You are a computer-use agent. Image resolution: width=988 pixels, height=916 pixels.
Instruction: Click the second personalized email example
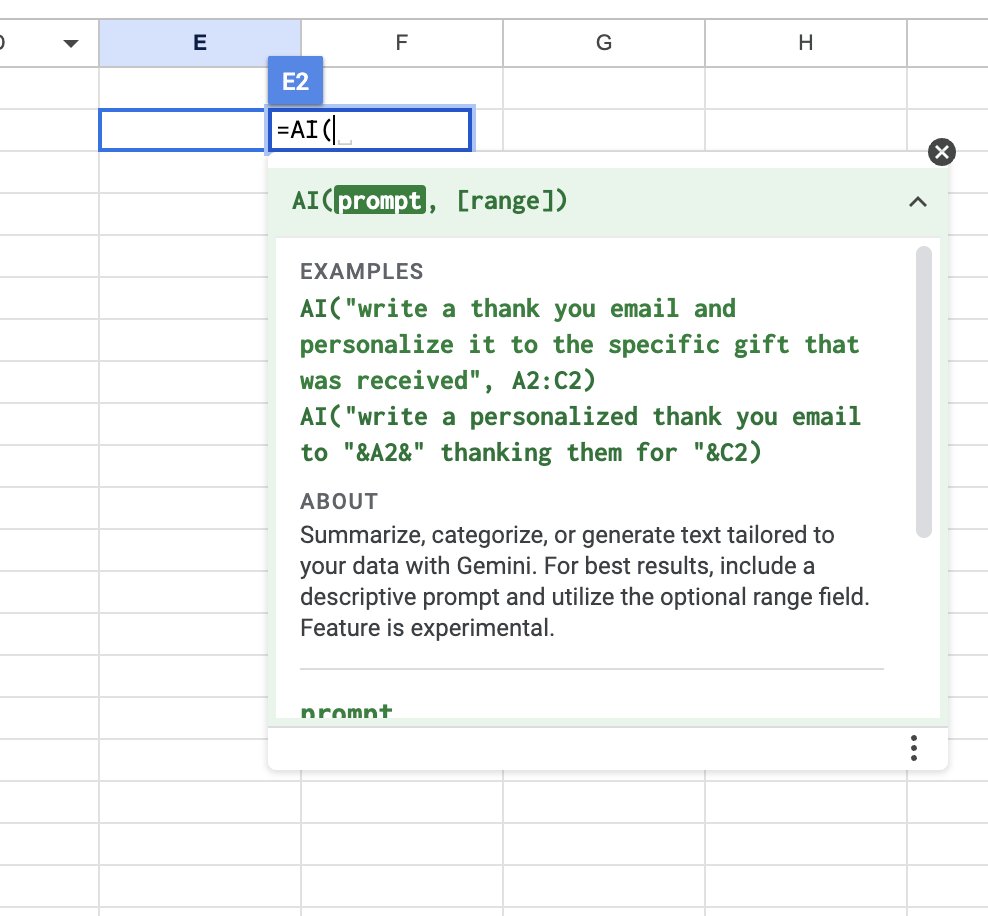pos(580,434)
